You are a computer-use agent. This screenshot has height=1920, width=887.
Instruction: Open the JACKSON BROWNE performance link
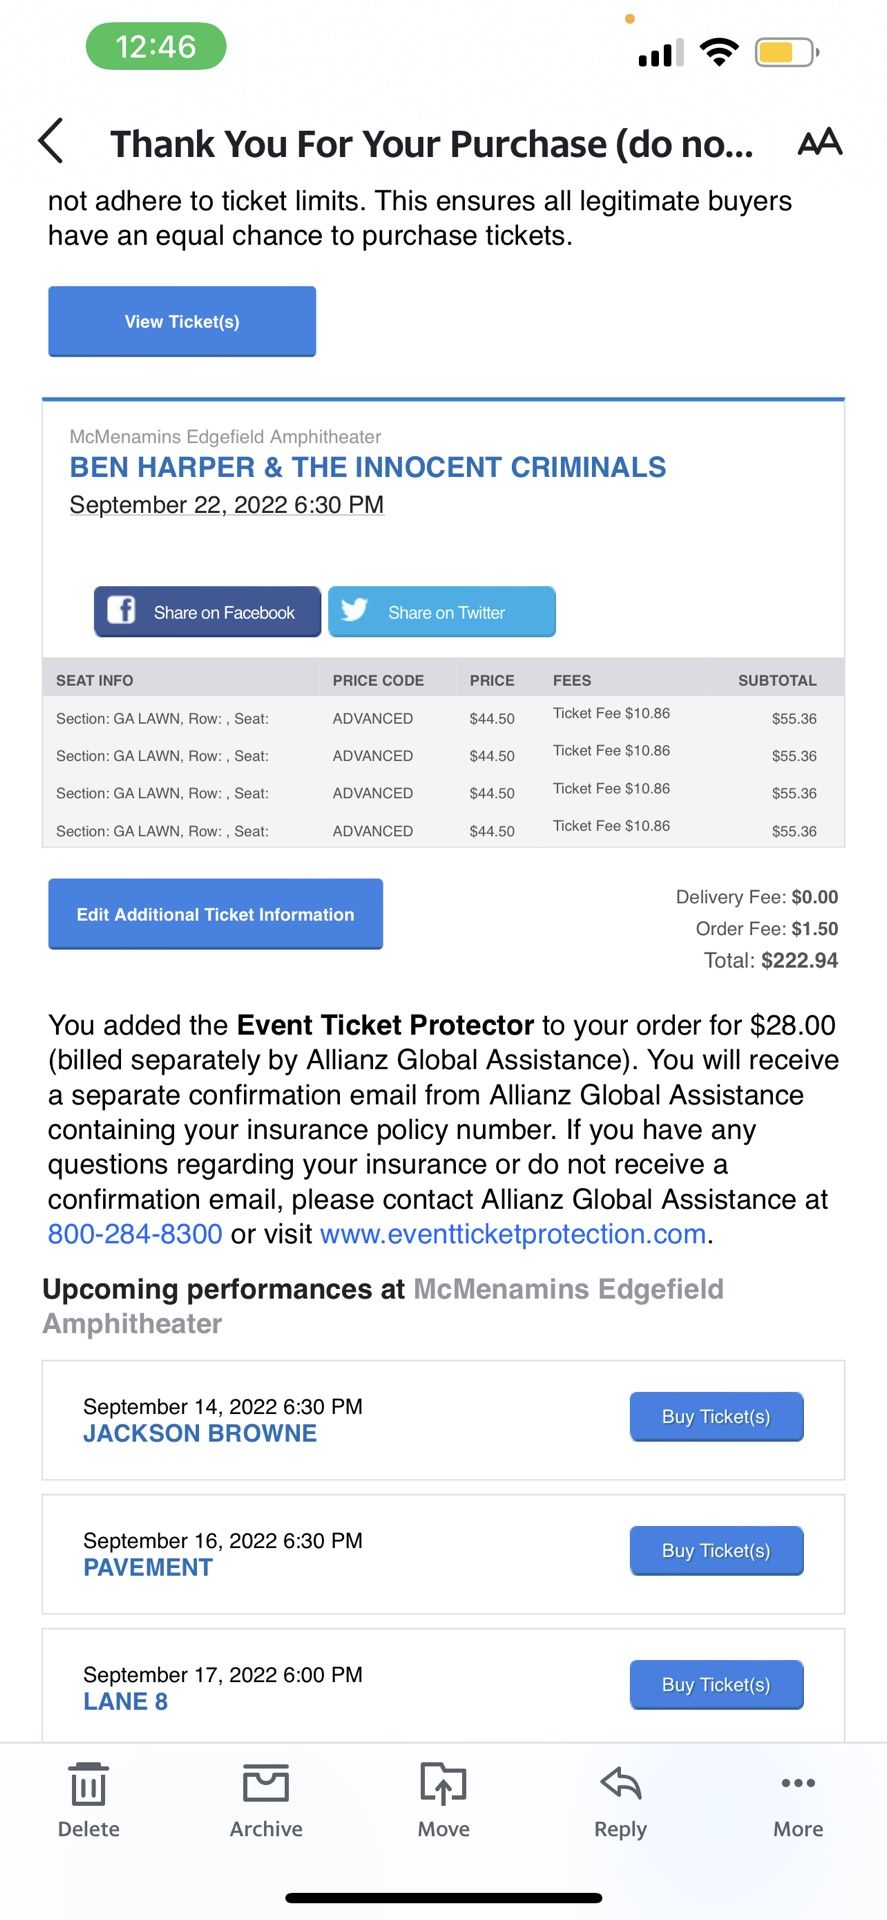[x=200, y=1433]
